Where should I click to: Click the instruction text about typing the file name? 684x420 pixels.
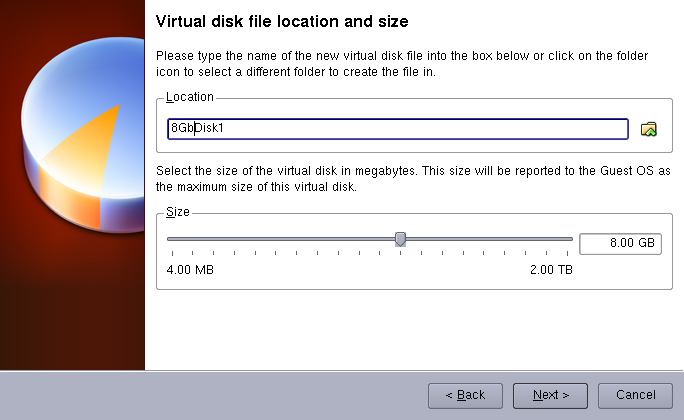[x=400, y=62]
